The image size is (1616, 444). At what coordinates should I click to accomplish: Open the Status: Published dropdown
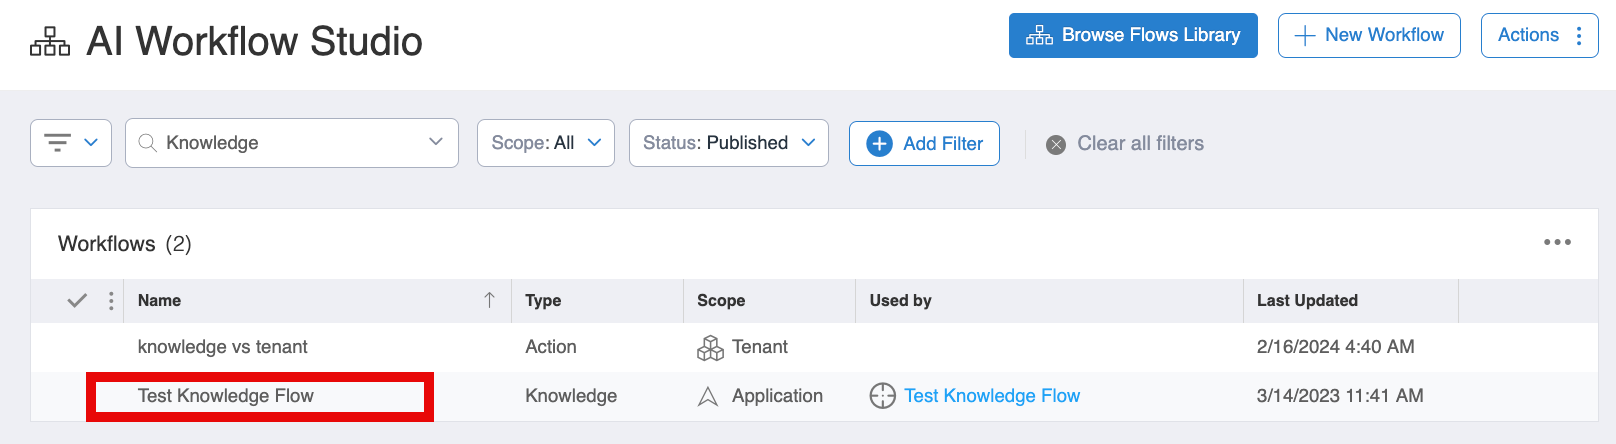(728, 143)
